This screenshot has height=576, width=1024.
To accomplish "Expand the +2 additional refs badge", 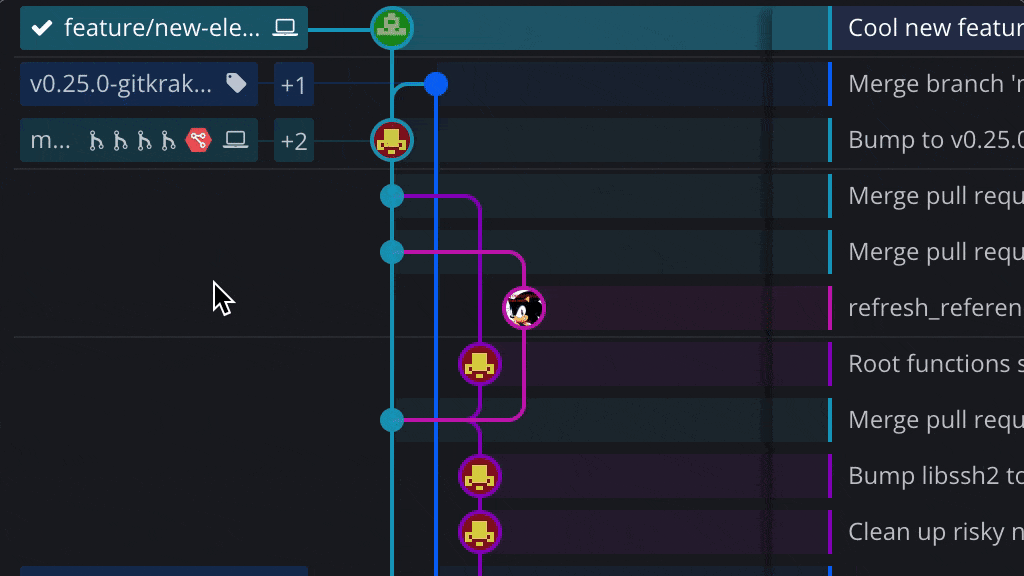I will [293, 141].
